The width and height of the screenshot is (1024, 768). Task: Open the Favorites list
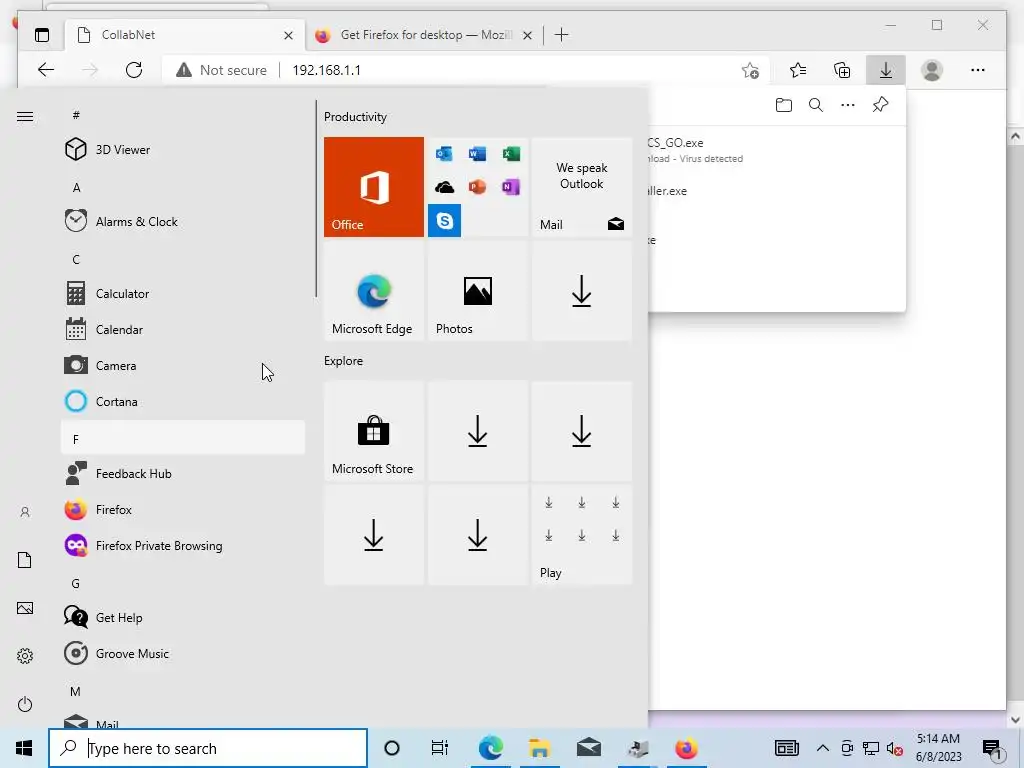[x=797, y=70]
